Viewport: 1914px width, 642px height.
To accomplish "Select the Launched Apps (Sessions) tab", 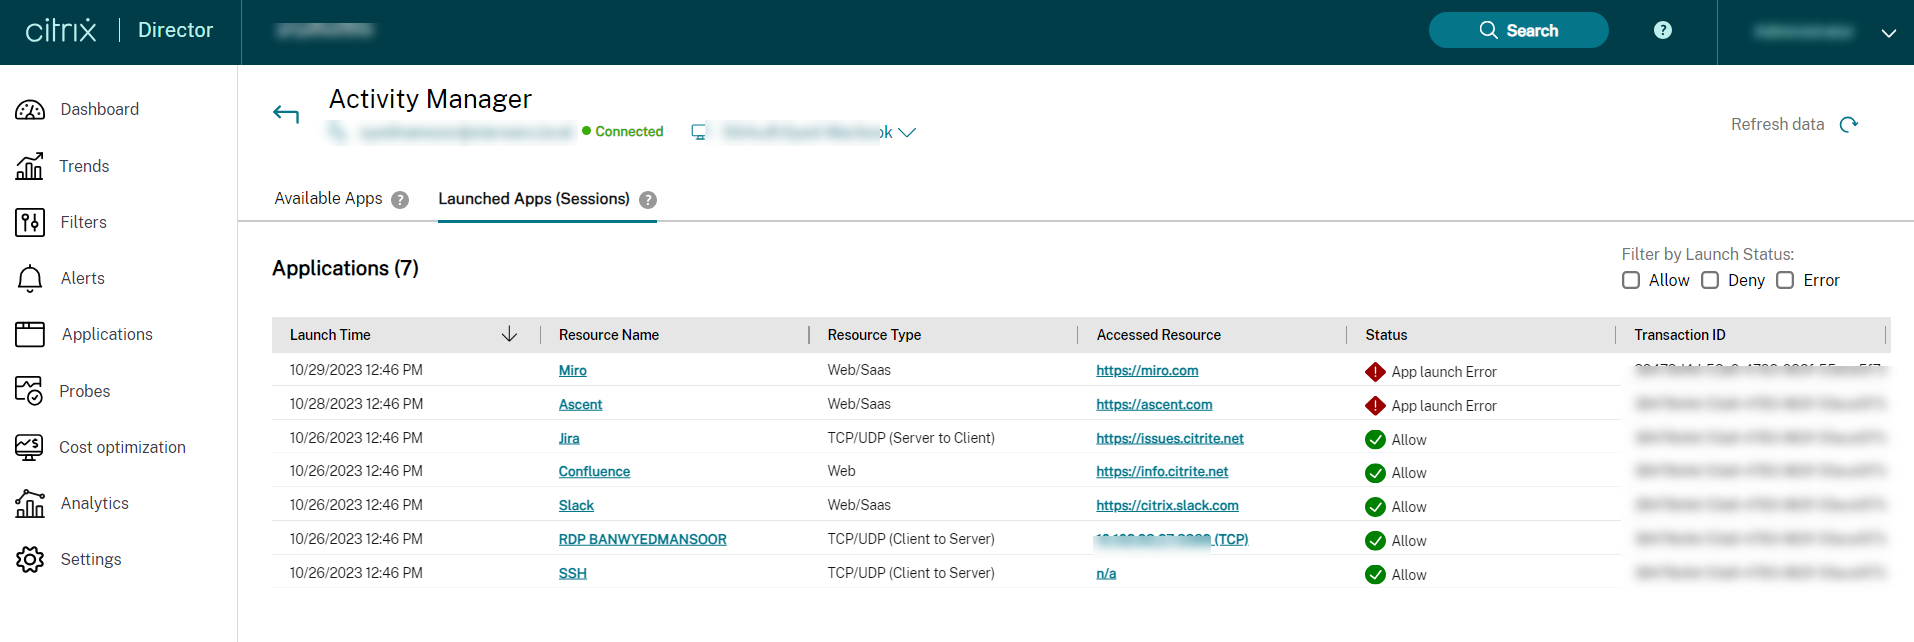I will pos(534,199).
